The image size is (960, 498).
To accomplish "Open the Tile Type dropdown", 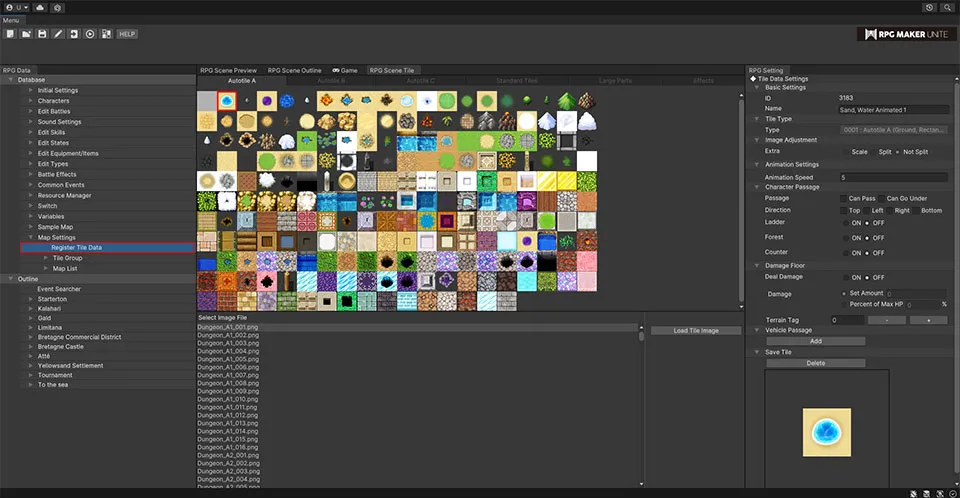I will pos(893,129).
